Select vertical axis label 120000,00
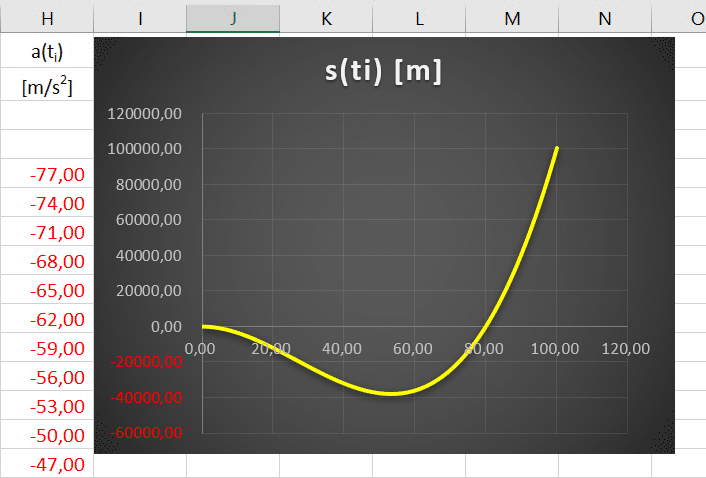Viewport: 706px width, 478px height. pyautogui.click(x=146, y=114)
